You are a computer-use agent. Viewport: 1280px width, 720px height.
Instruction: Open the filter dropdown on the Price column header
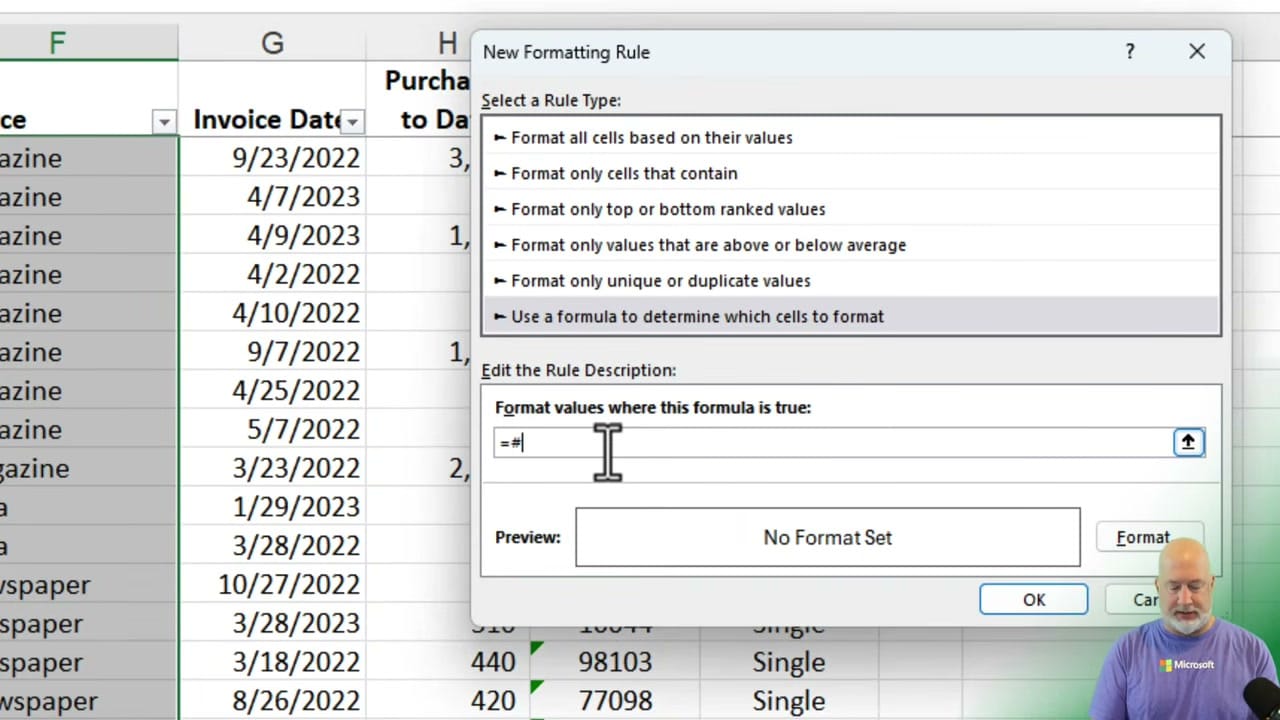(163, 120)
